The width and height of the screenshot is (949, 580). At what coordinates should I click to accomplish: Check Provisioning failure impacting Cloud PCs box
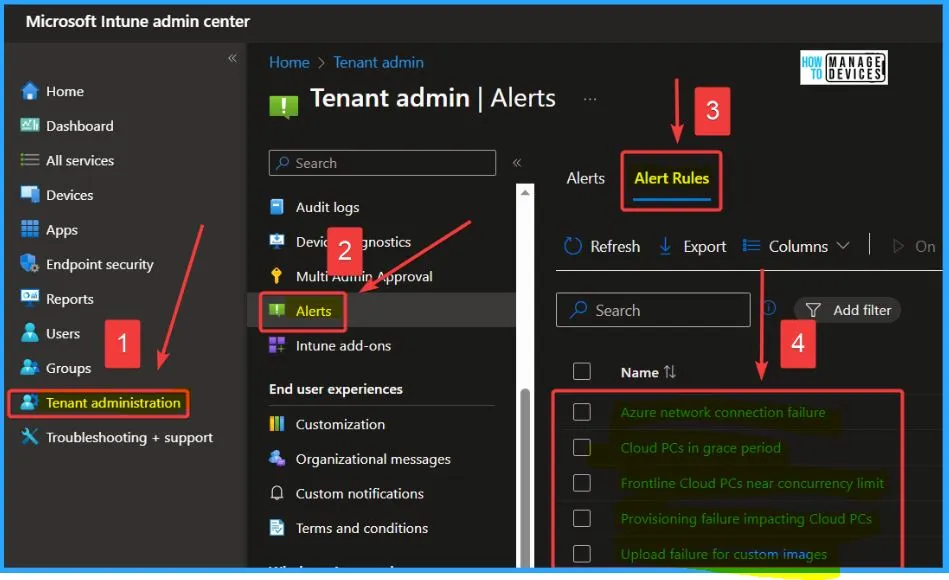[x=582, y=518]
